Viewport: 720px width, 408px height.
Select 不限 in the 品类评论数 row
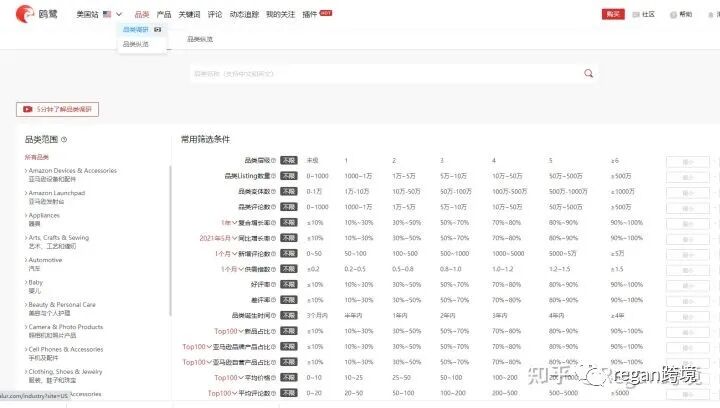289,207
